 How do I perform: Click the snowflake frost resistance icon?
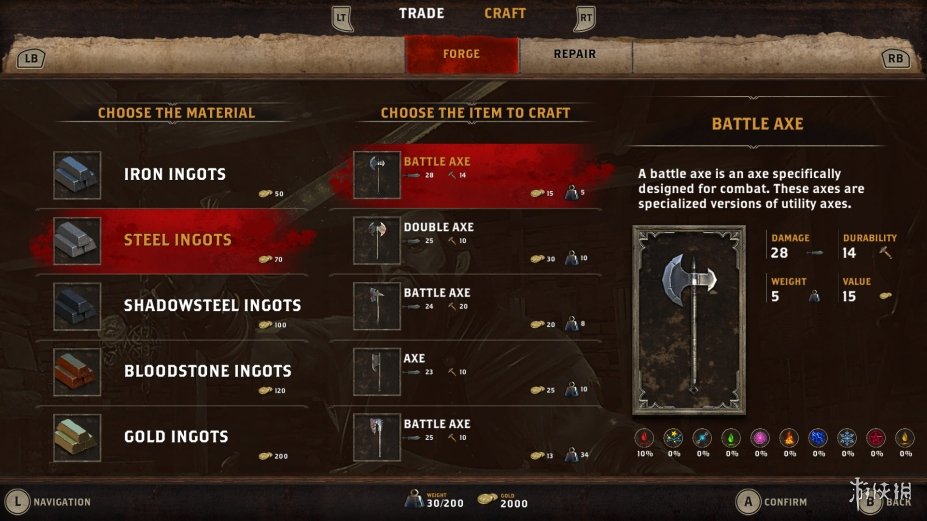click(x=847, y=438)
